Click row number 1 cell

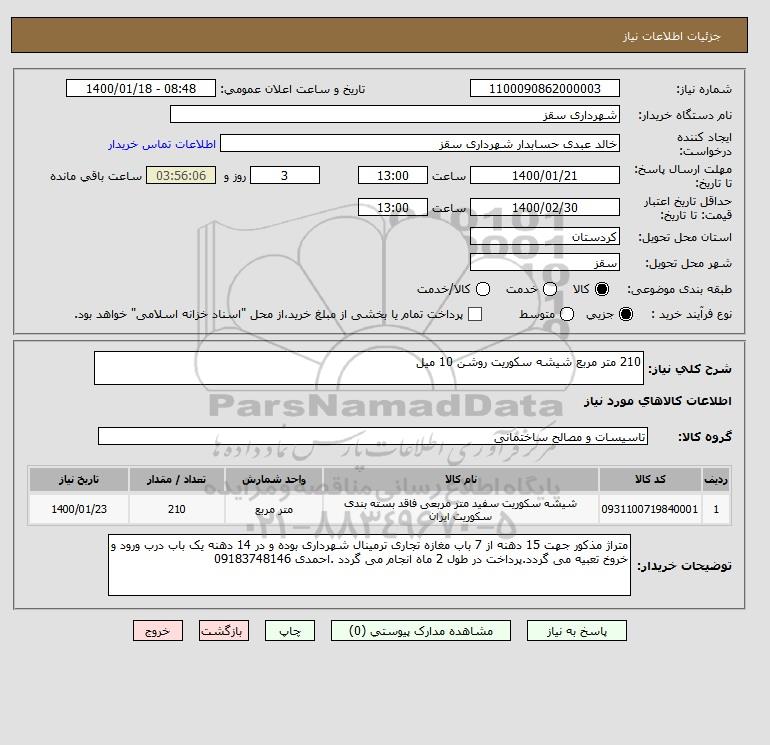coord(716,509)
